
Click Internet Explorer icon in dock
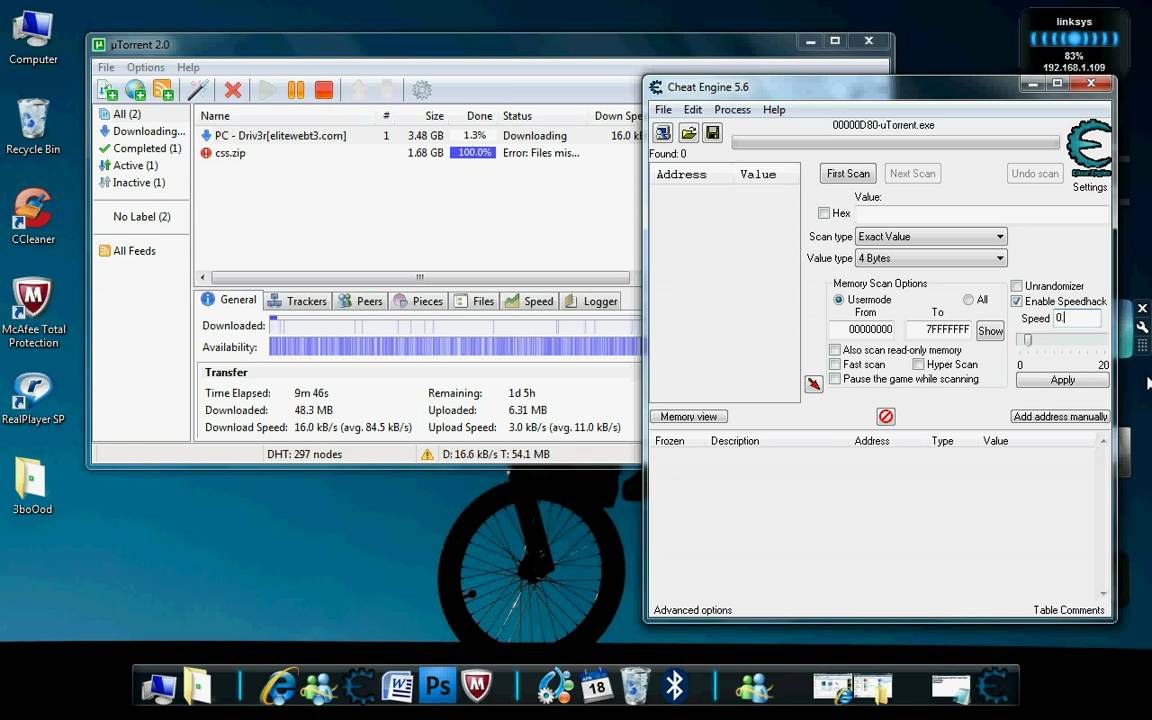coord(278,687)
